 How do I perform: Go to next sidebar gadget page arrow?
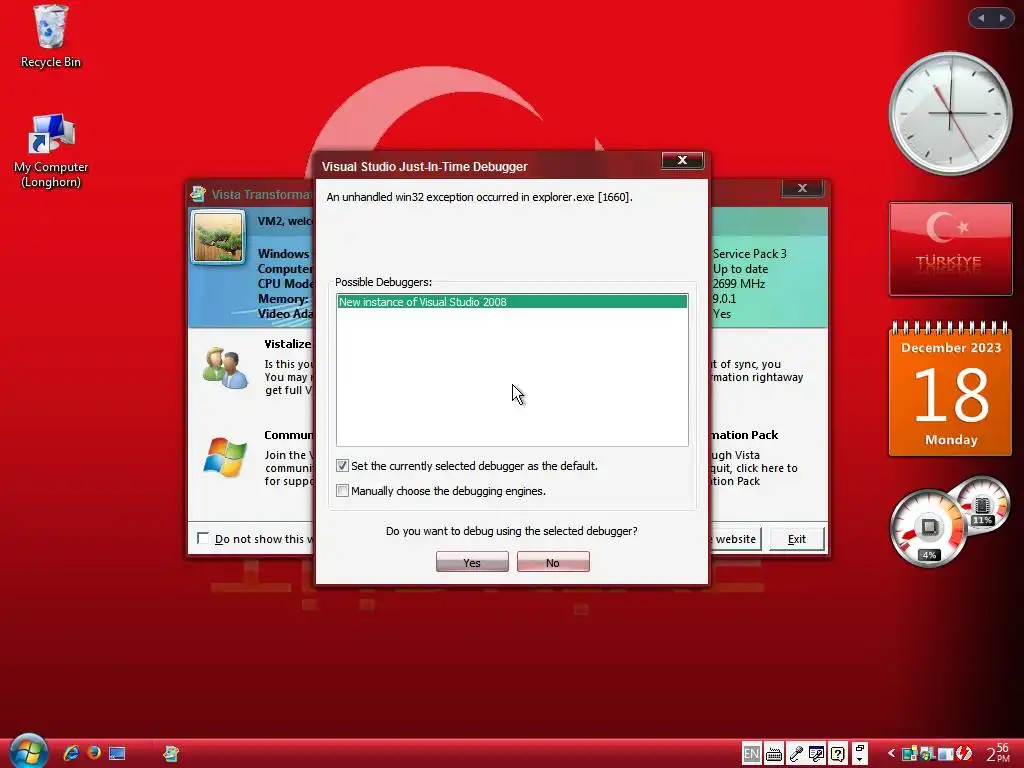tap(1002, 18)
